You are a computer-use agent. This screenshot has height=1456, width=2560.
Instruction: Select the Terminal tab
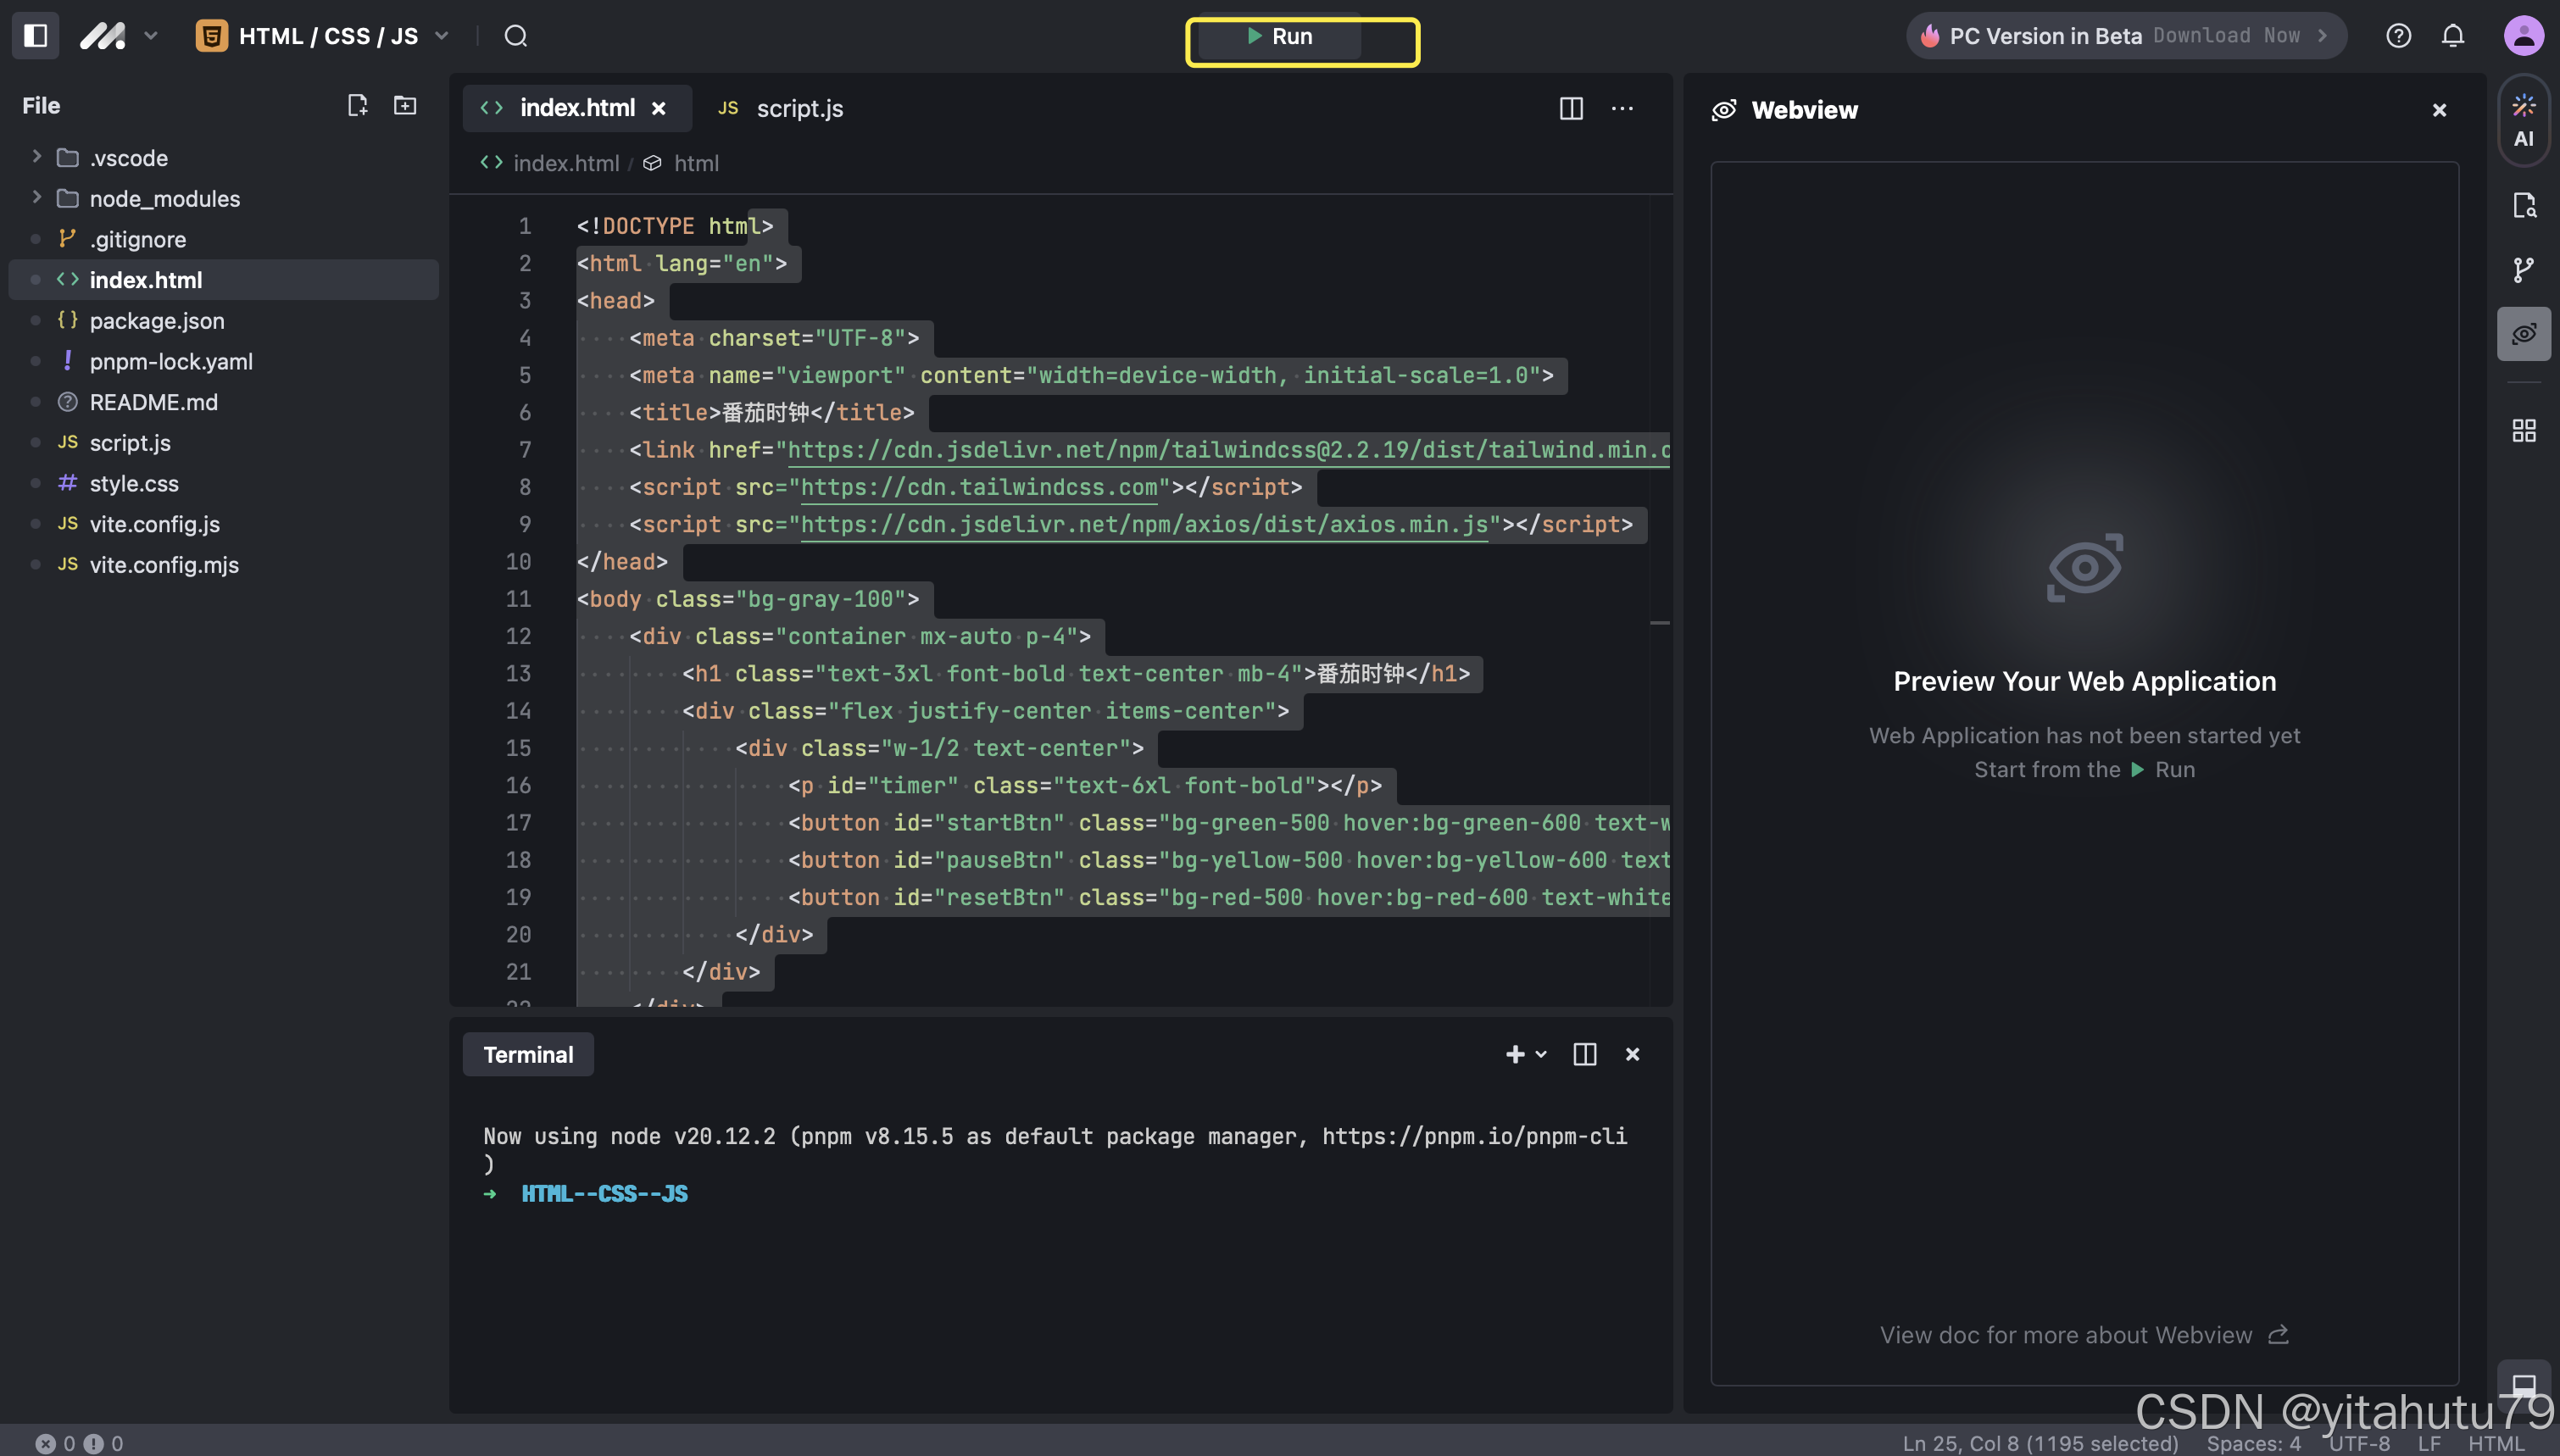coord(528,1055)
